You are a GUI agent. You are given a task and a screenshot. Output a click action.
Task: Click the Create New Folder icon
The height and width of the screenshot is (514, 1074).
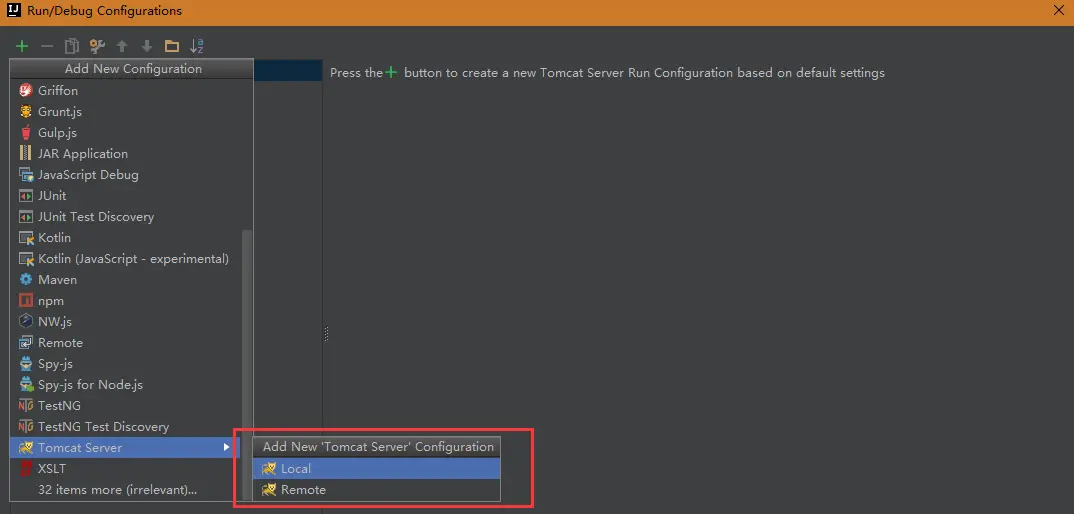[x=172, y=46]
